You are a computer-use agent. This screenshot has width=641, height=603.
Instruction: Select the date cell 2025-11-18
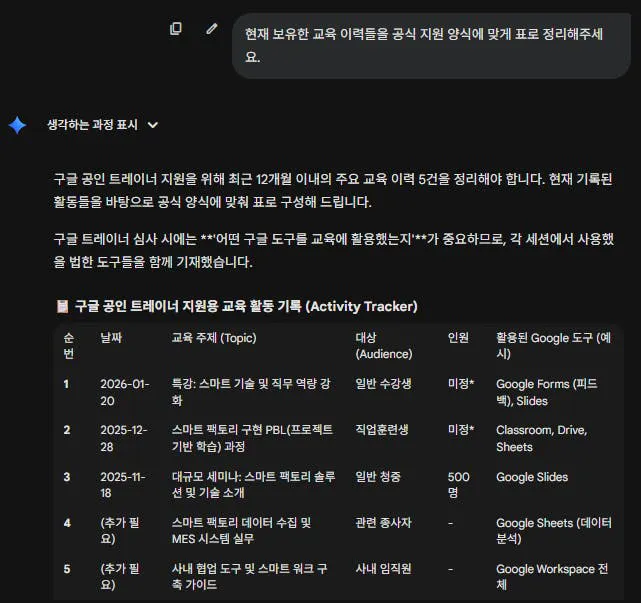click(123, 485)
